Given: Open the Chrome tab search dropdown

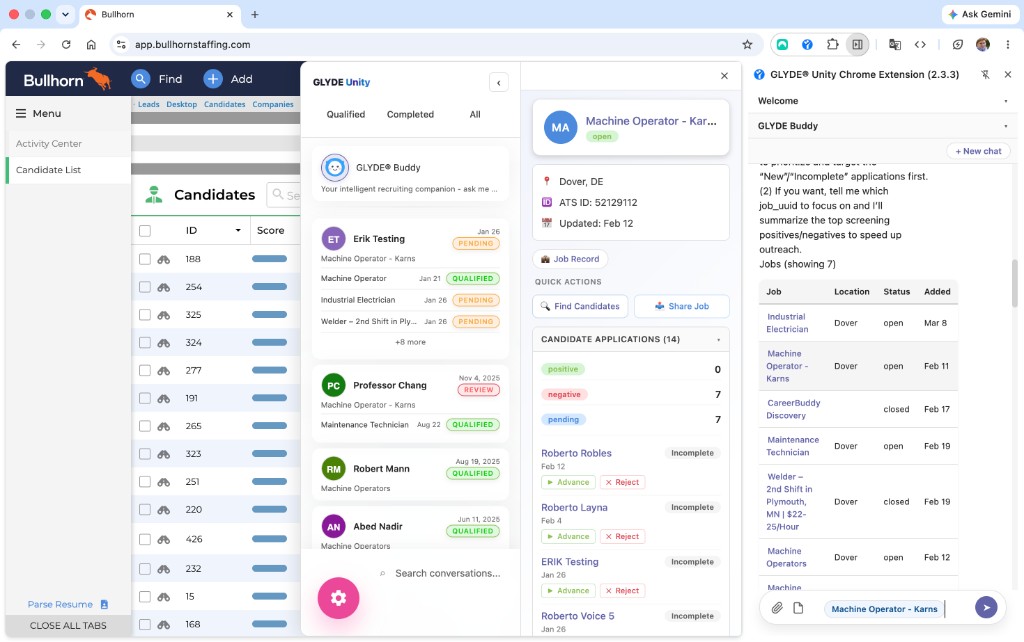Looking at the screenshot, I should point(65,14).
